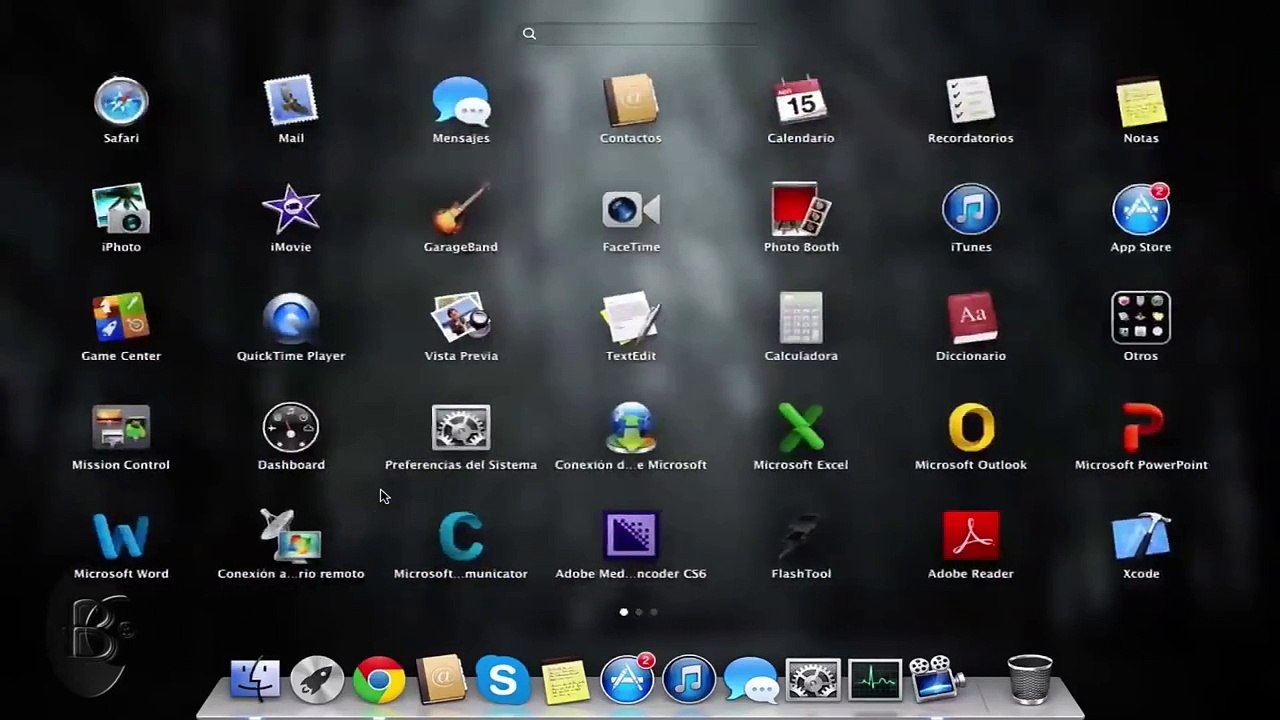1280x720 pixels.
Task: Open Finder in the Dock
Action: pos(255,680)
